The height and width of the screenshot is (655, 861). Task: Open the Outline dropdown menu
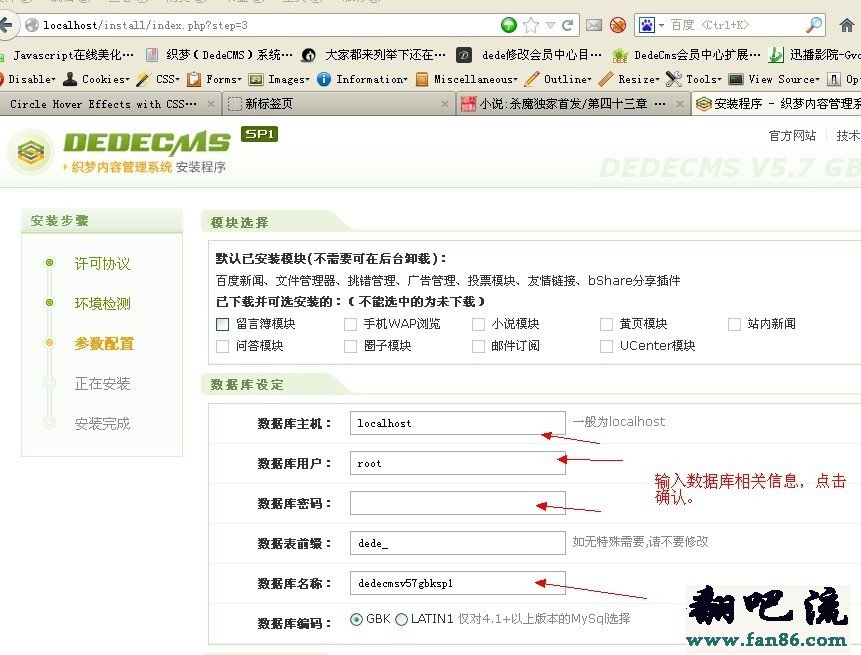(558, 79)
